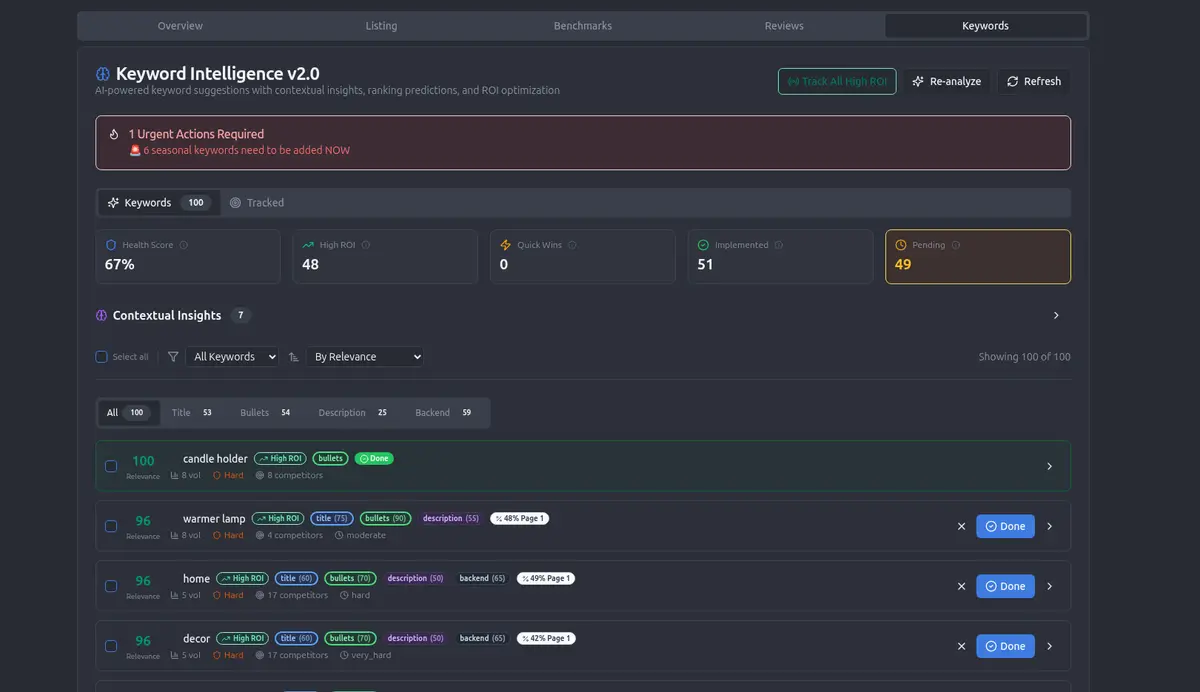Click the Health Score shield icon

click(x=110, y=244)
